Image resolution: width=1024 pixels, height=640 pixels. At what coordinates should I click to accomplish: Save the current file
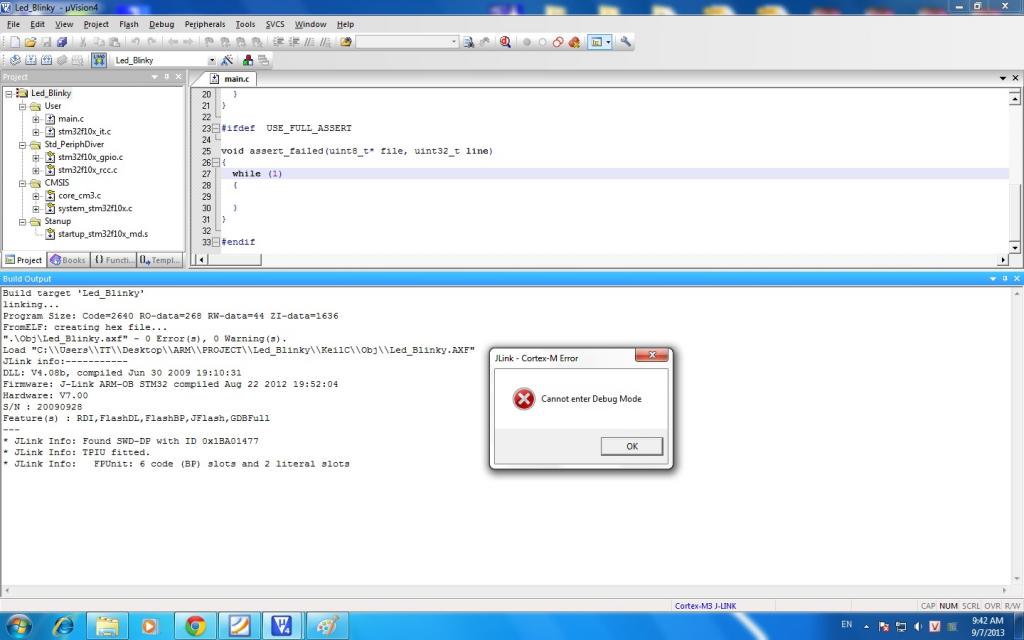[x=46, y=42]
